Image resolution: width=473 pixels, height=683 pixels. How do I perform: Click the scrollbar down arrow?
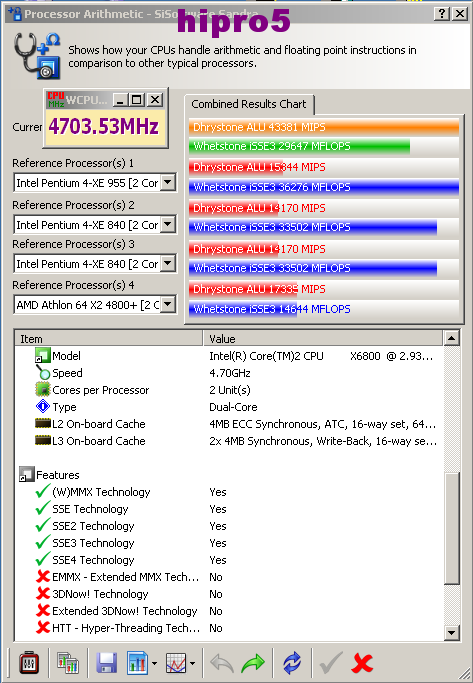(451, 632)
